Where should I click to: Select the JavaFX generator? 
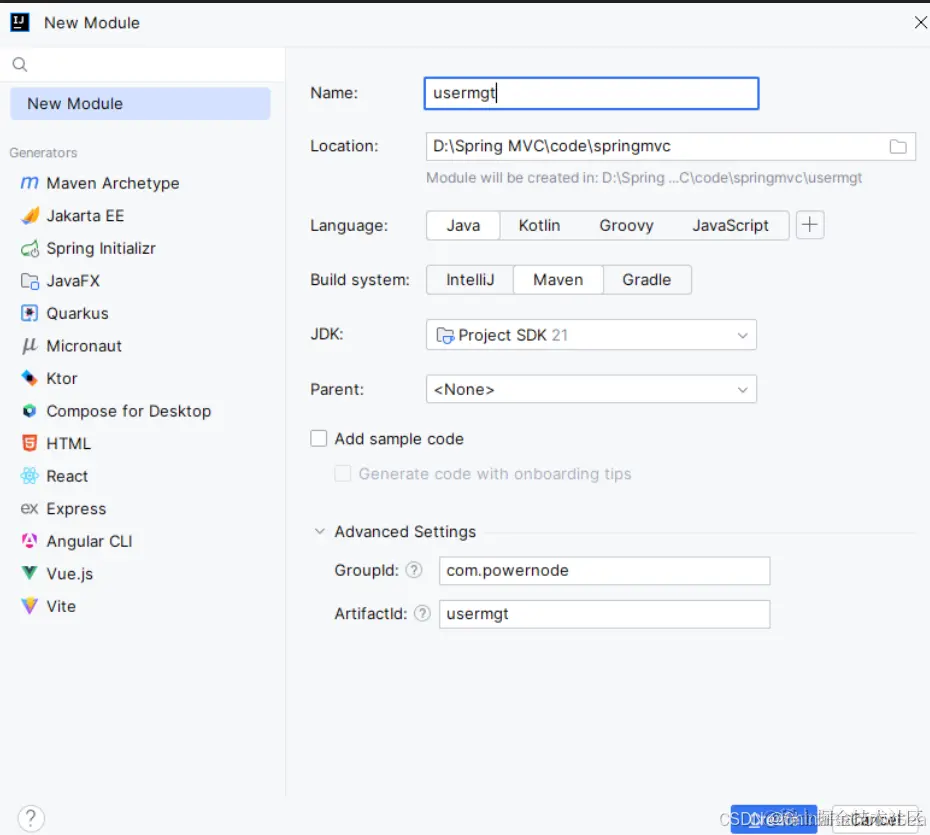pos(60,281)
